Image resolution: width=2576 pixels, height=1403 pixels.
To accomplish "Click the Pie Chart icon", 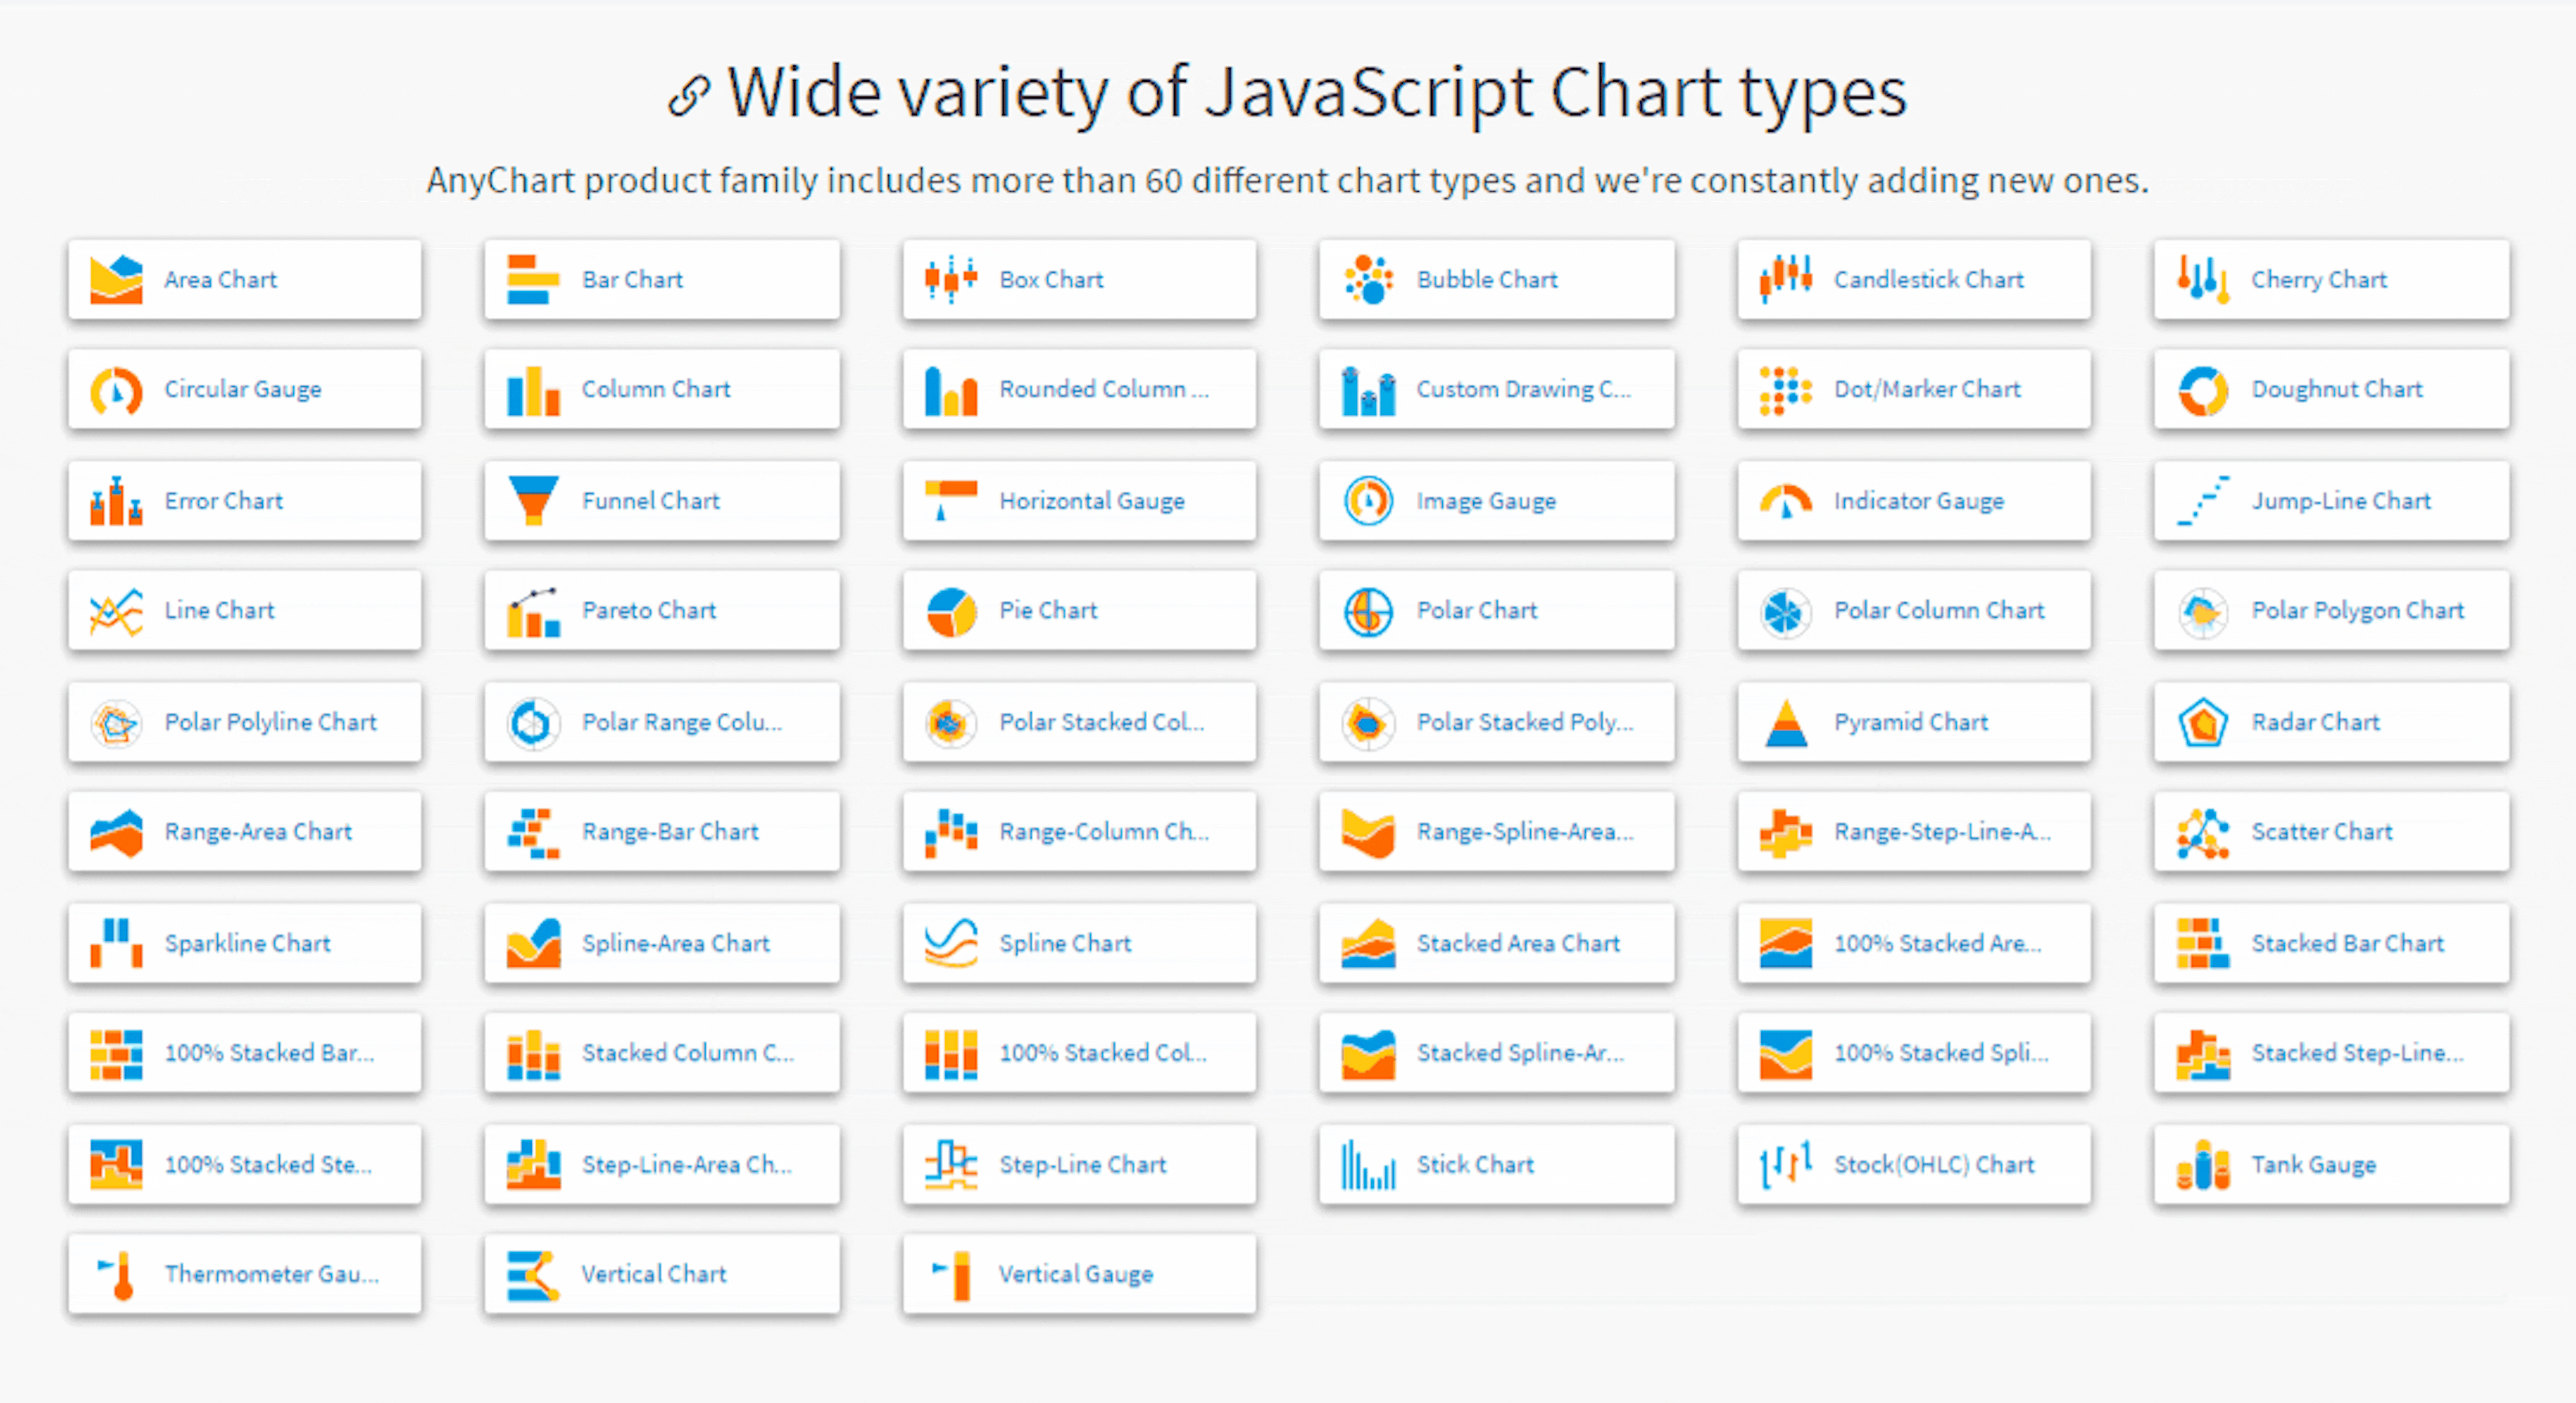I will (950, 611).
